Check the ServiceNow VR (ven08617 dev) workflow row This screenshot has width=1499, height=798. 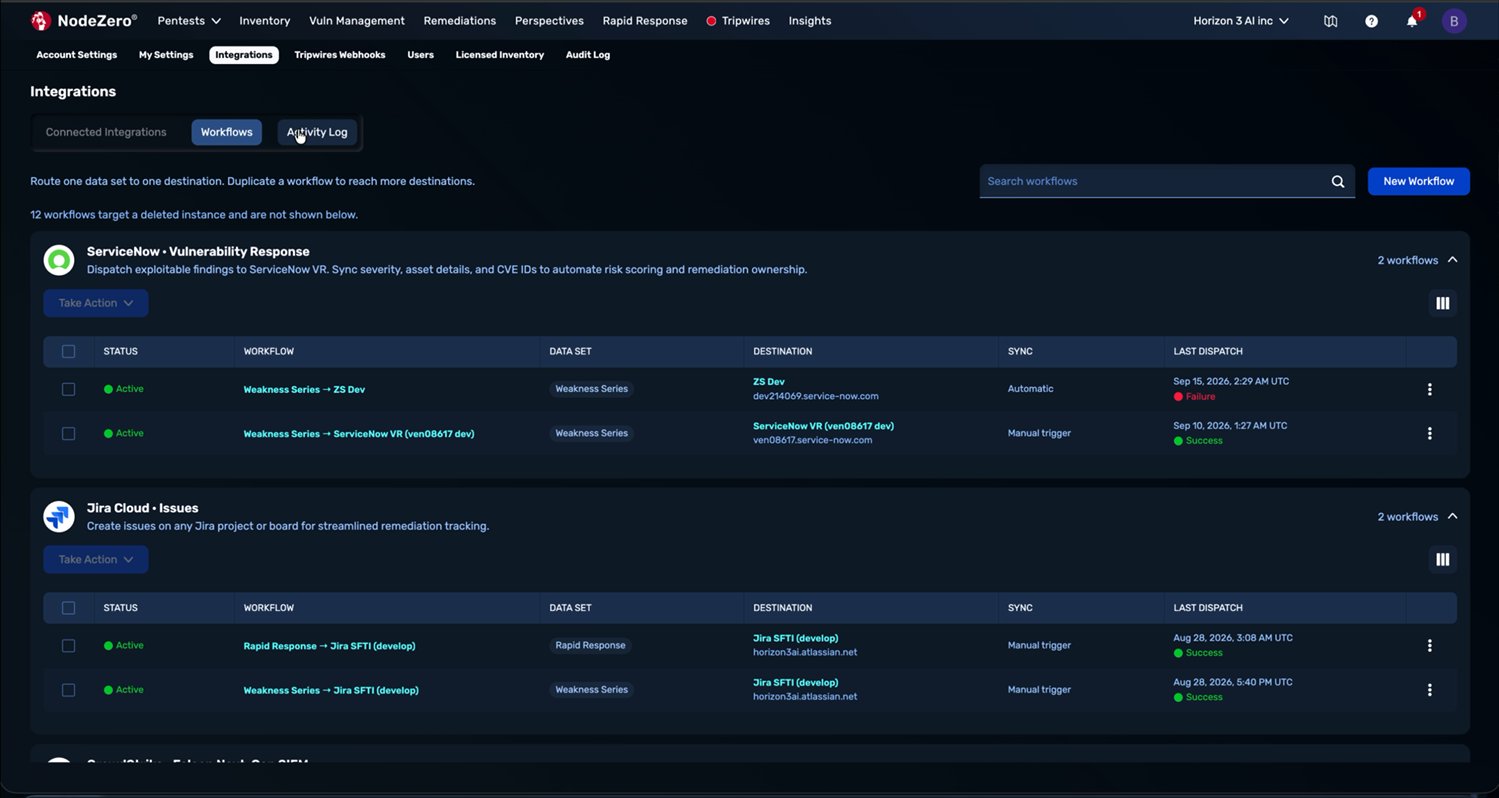[x=68, y=433]
